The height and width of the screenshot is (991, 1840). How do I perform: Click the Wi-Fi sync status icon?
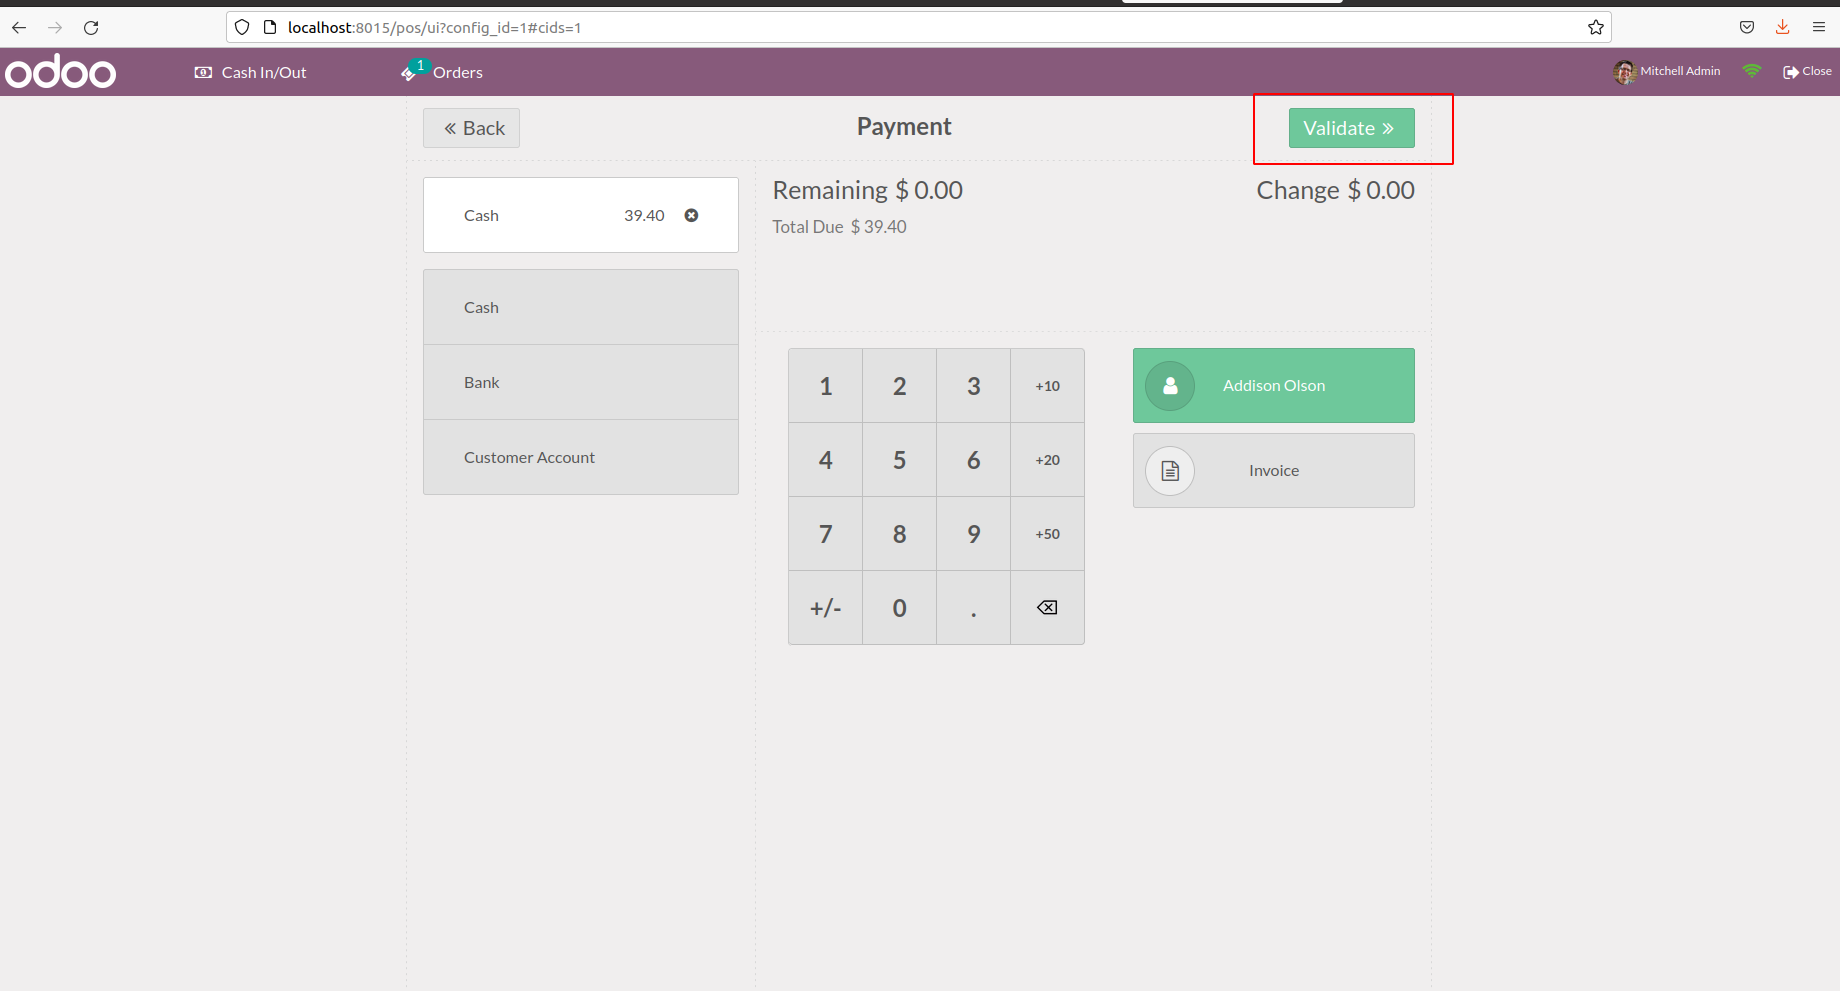point(1751,71)
